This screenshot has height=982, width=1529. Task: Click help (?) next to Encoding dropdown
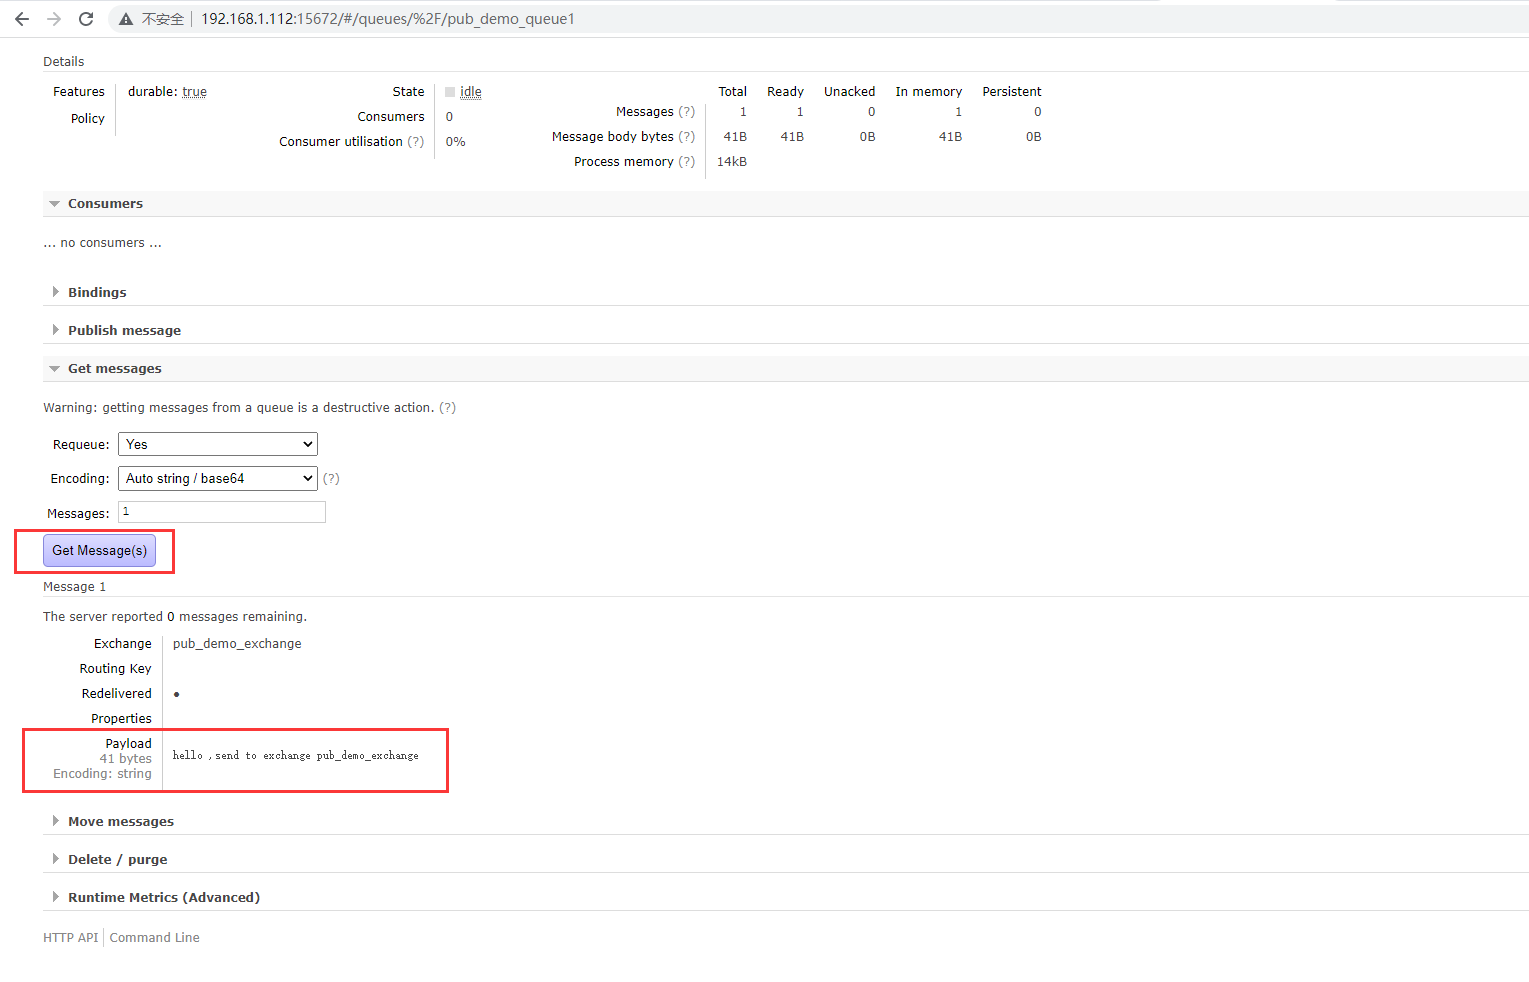coord(332,479)
